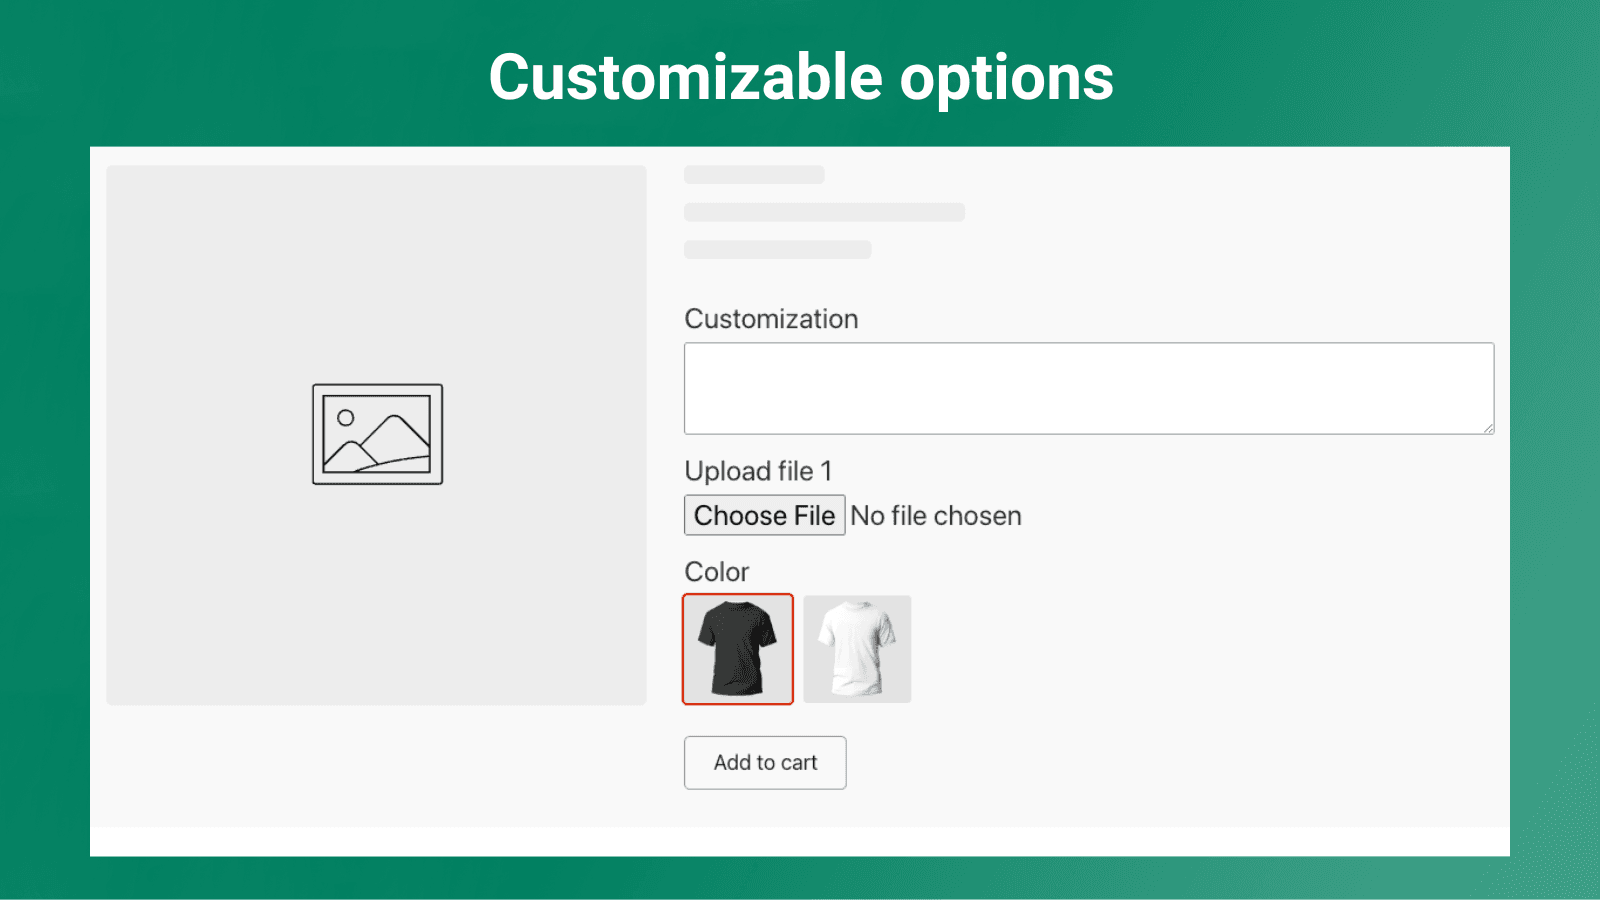The height and width of the screenshot is (900, 1600).
Task: Click the red-highlighted selected color swatch
Action: (738, 649)
